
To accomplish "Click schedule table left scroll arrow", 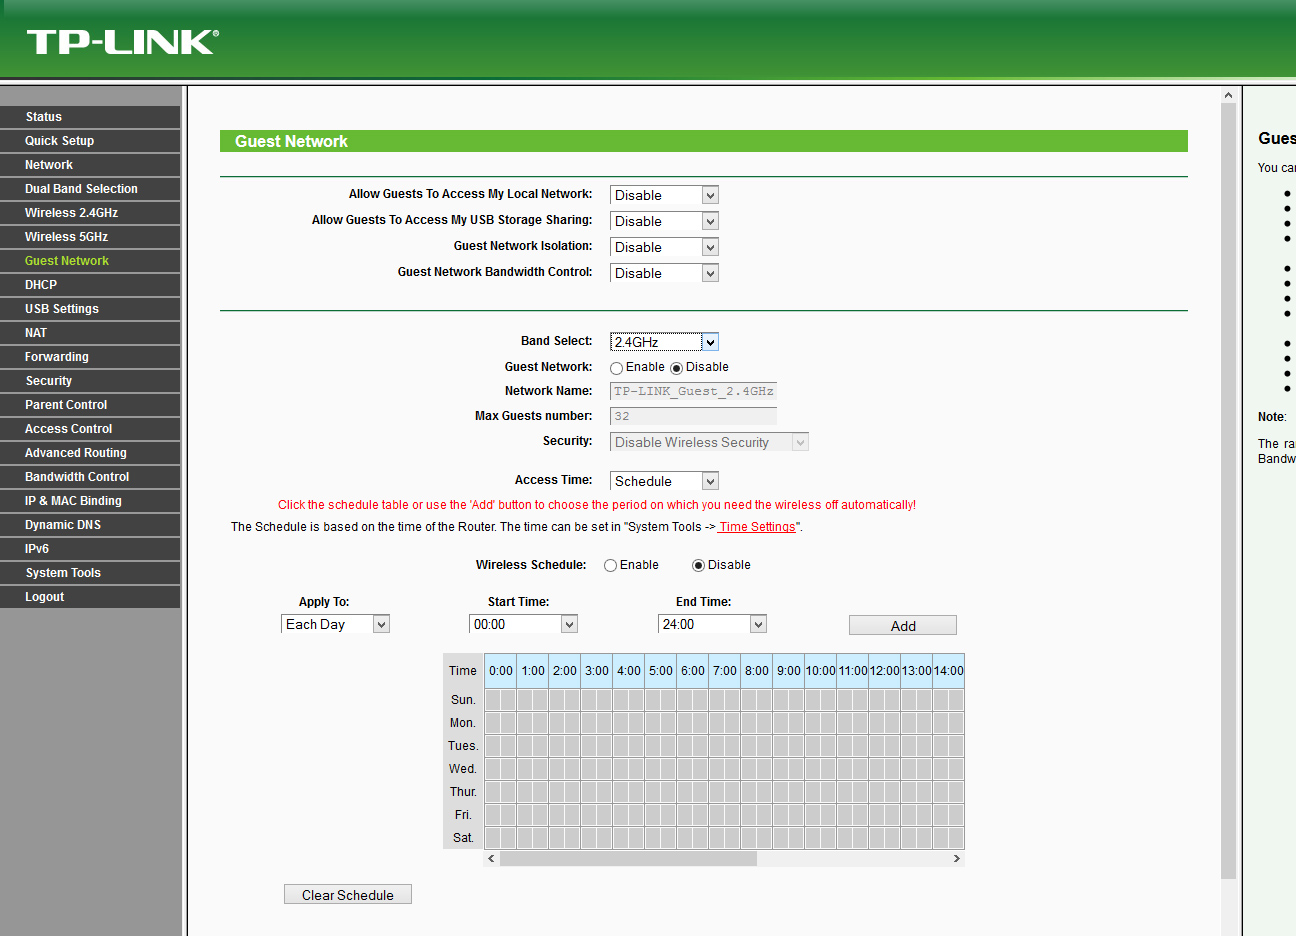I will [x=491, y=858].
